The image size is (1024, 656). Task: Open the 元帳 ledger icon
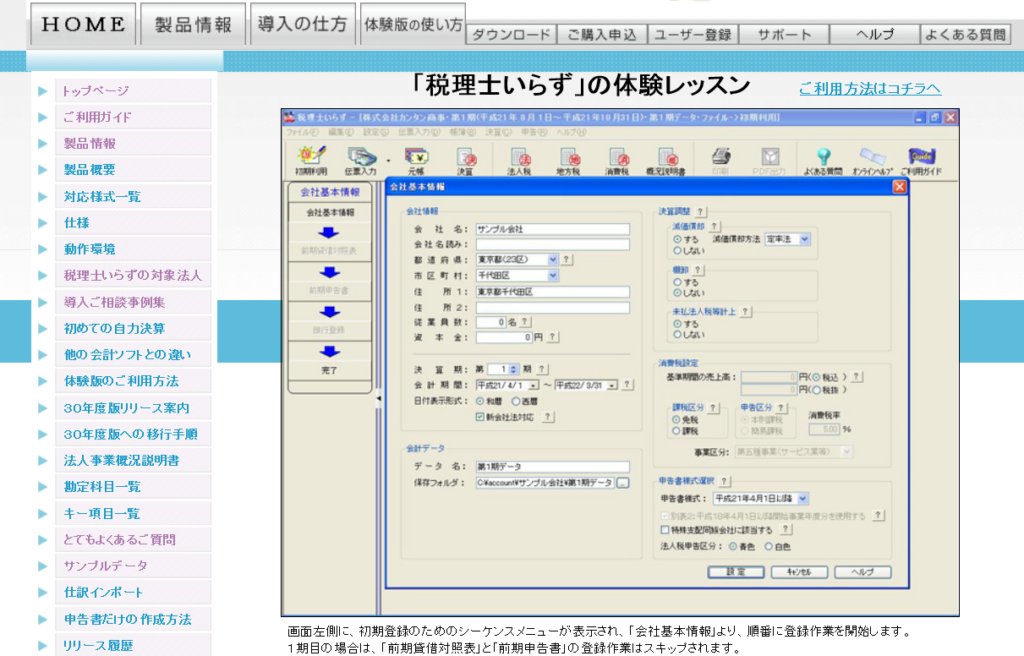click(416, 161)
